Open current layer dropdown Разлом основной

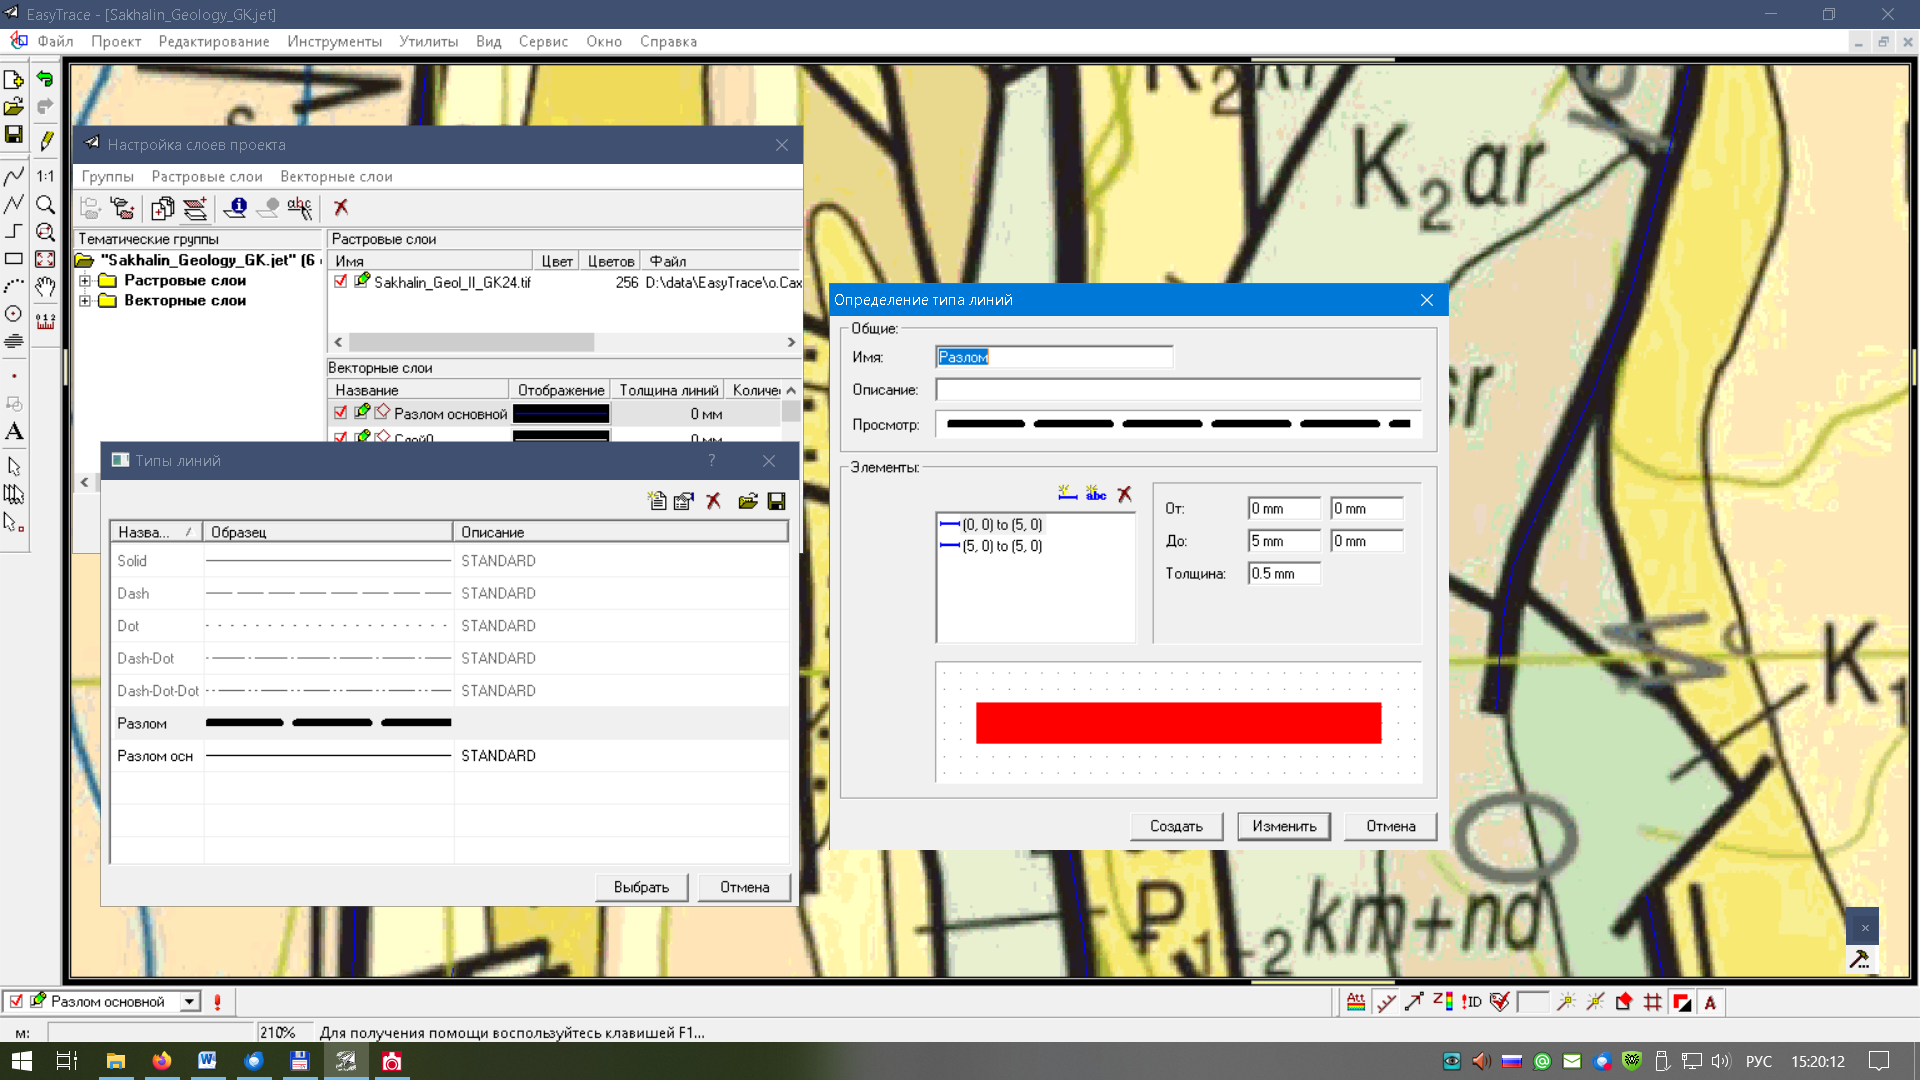pyautogui.click(x=189, y=1001)
